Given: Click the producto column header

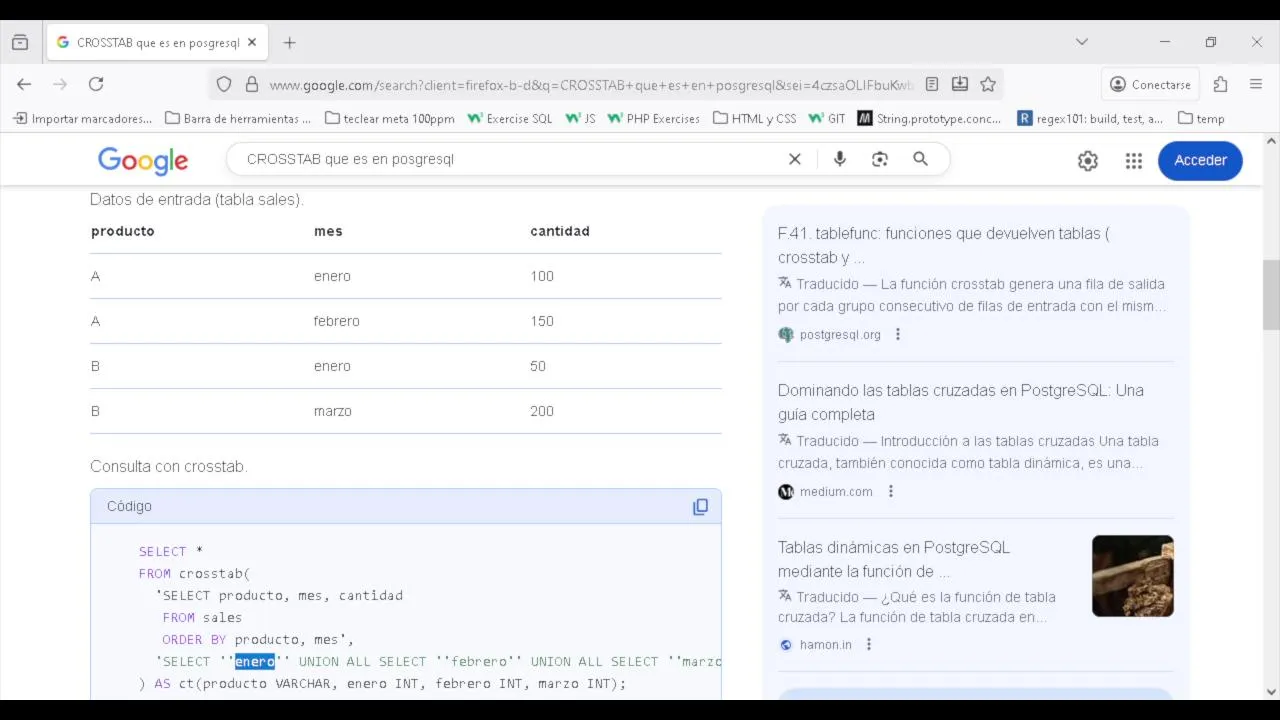Looking at the screenshot, I should click(x=122, y=231).
